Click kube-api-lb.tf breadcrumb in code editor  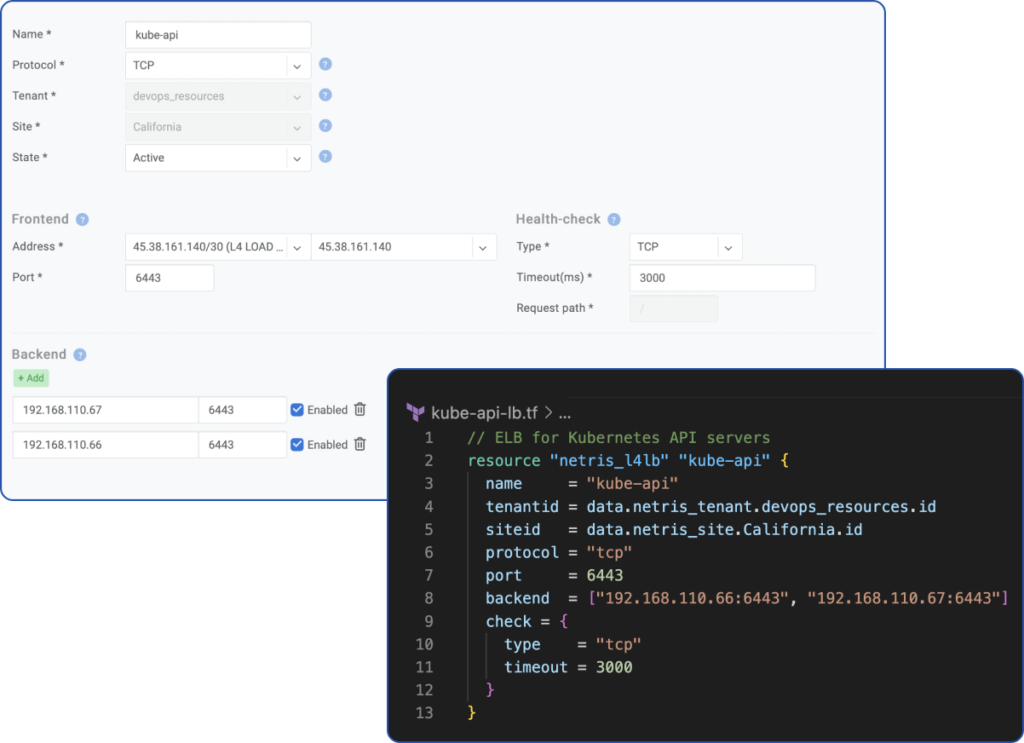point(484,413)
